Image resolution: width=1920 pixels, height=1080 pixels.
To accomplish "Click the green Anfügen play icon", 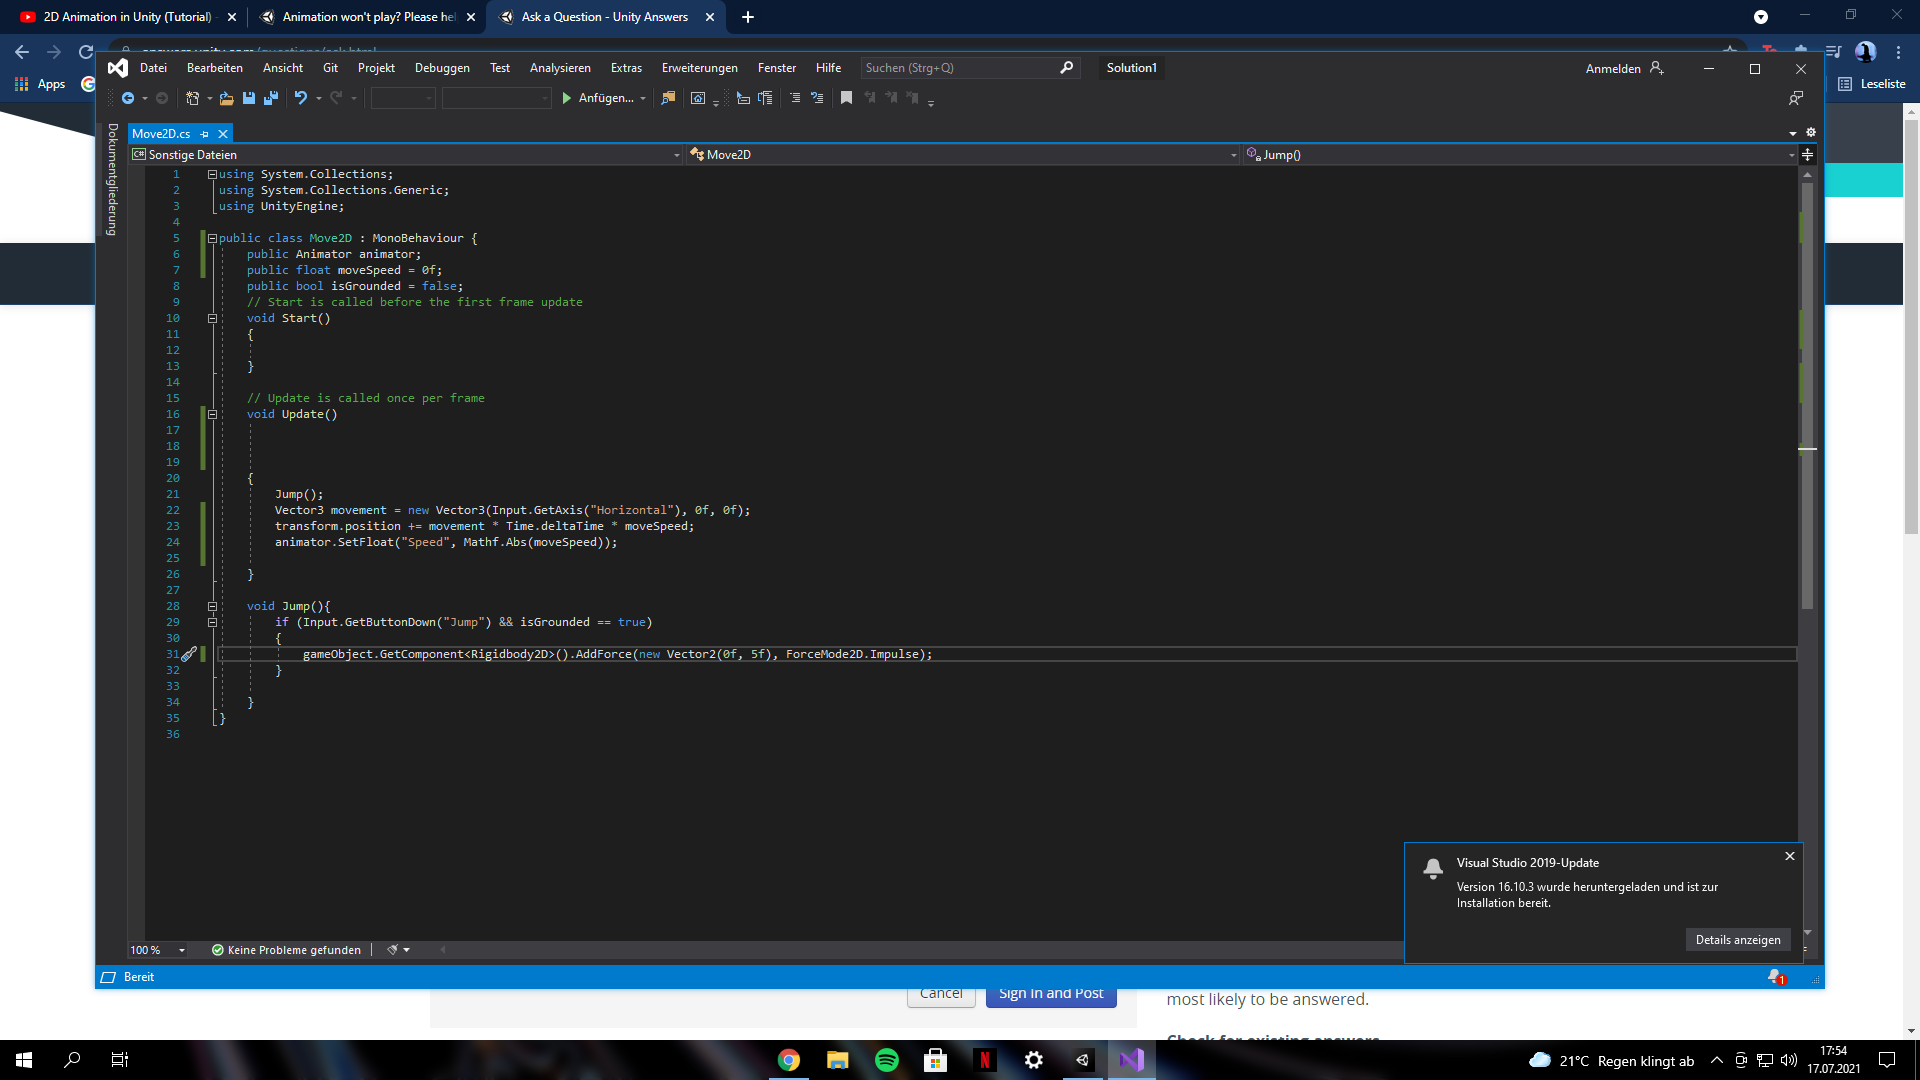I will (x=567, y=98).
